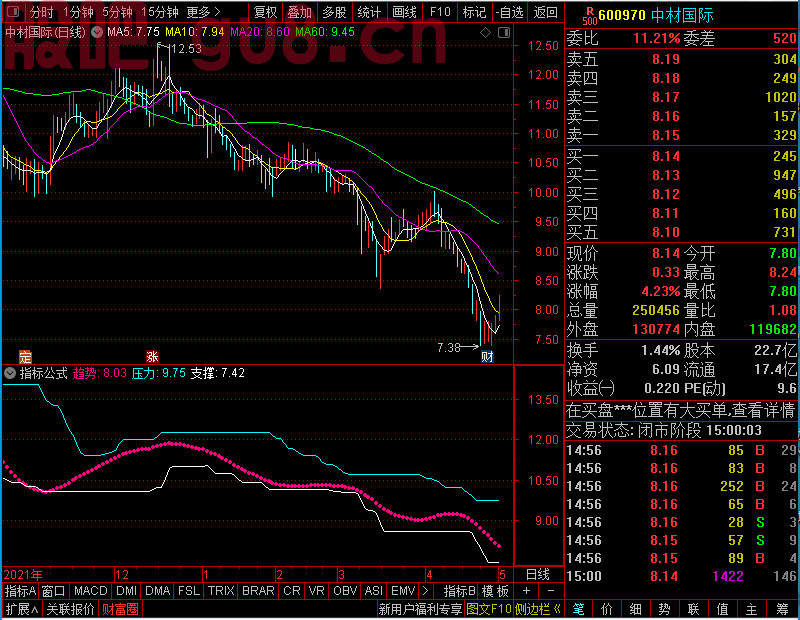Select the MACD indicator

pos(91,591)
